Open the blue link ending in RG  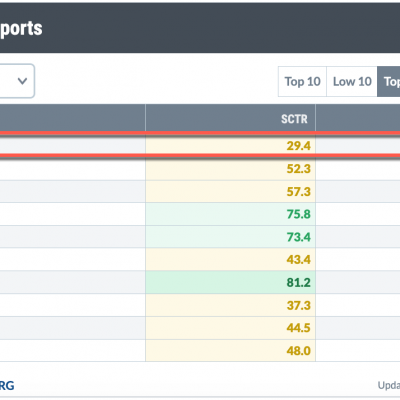(x=7, y=386)
